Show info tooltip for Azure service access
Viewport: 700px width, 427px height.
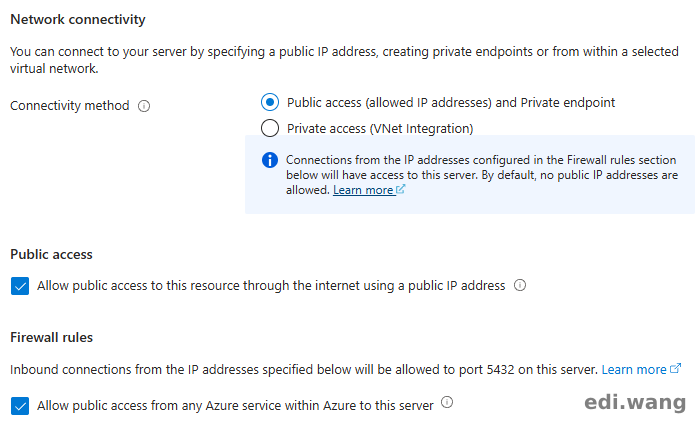447,403
